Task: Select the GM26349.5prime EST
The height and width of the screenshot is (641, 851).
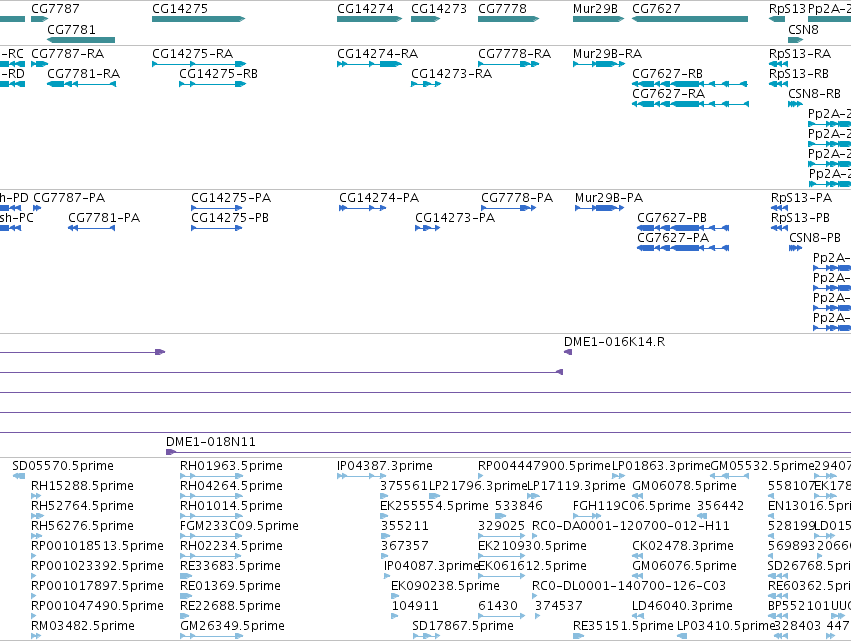Action: point(232,626)
